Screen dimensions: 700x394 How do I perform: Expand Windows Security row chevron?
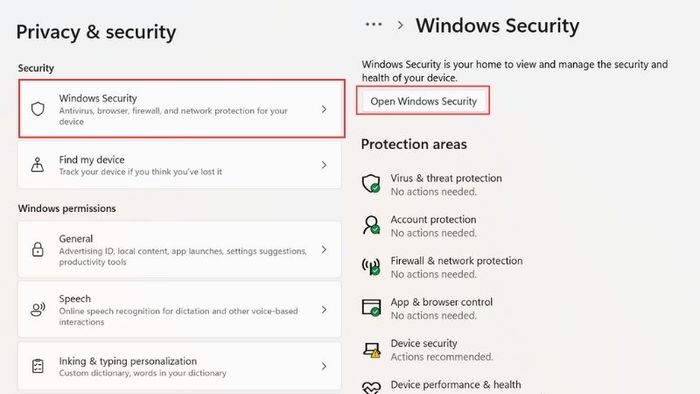324,109
